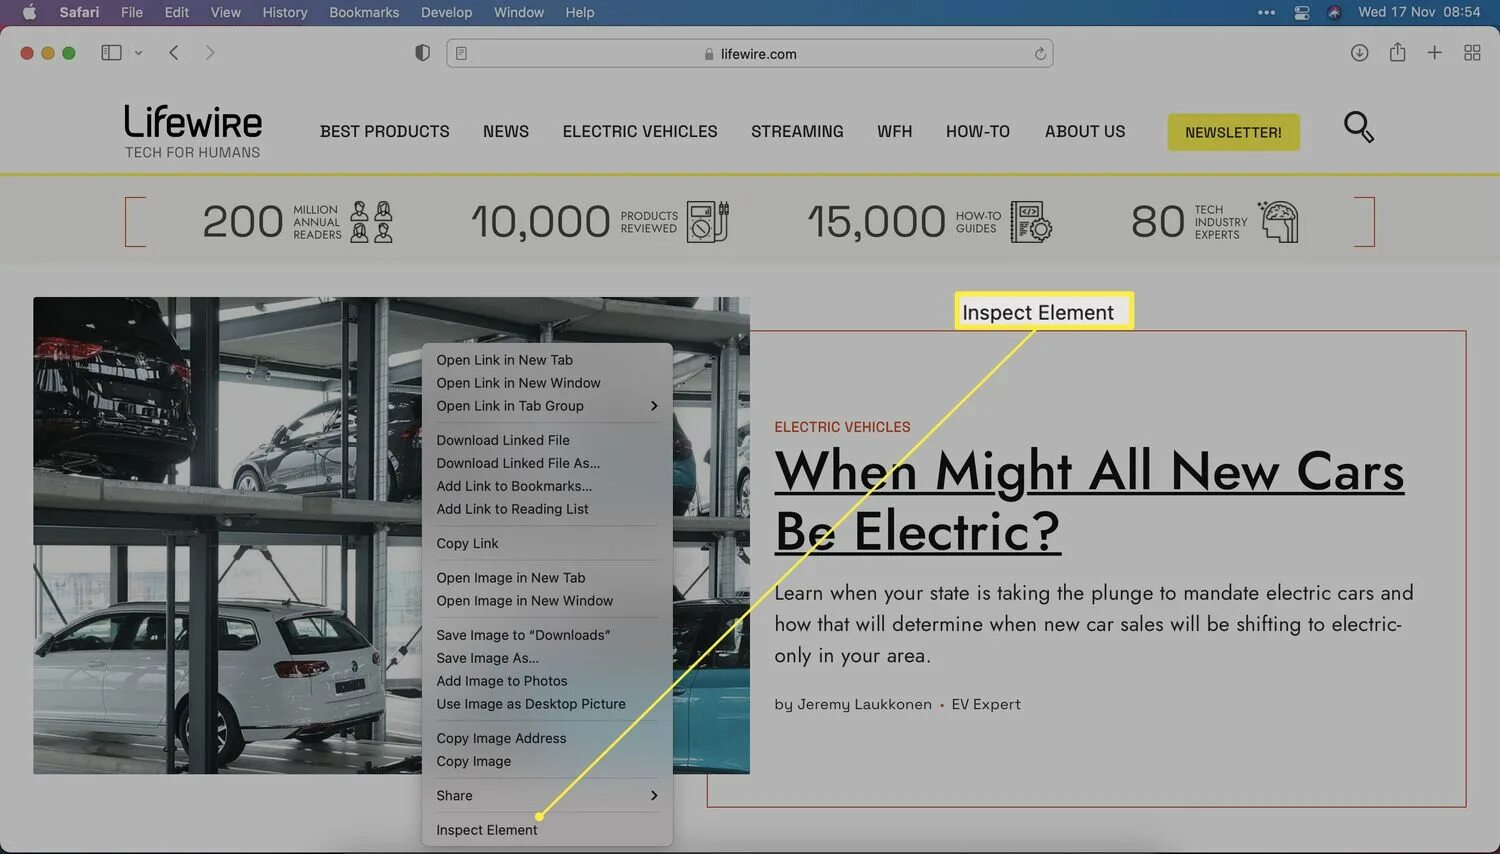The width and height of the screenshot is (1500, 854).
Task: Open the History menu
Action: (x=285, y=12)
